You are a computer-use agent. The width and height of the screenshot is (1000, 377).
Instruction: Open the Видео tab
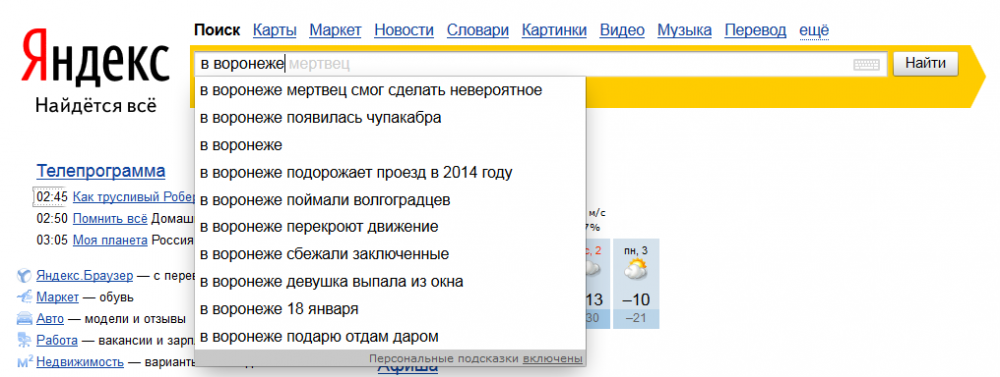point(622,30)
